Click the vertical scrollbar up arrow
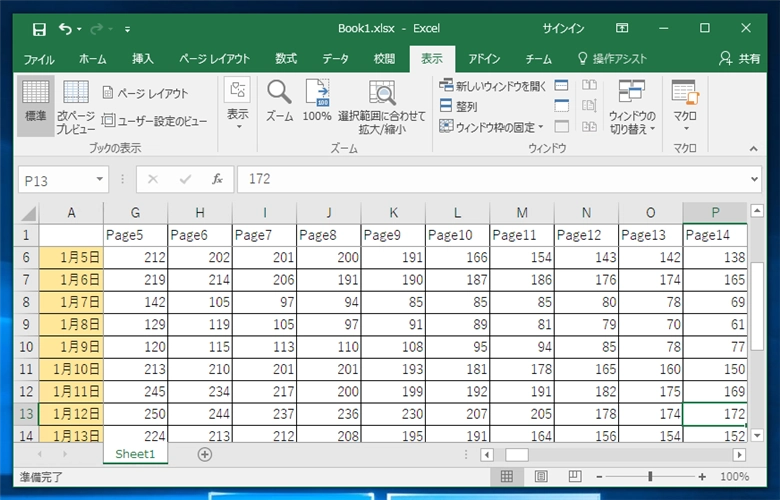Image resolution: width=780 pixels, height=500 pixels. pyautogui.click(x=757, y=211)
